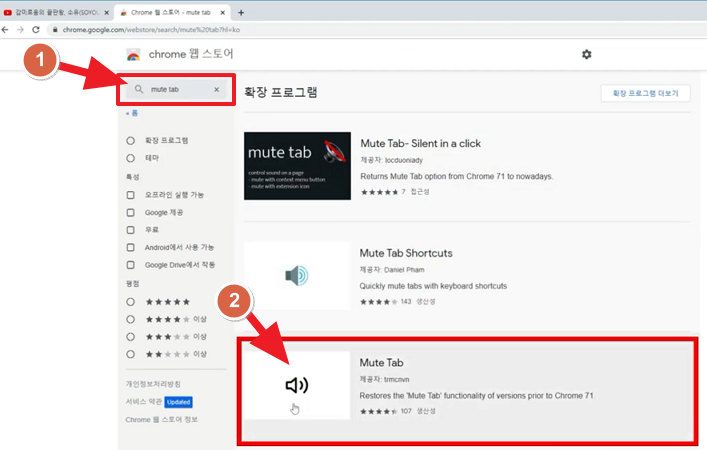The width and height of the screenshot is (707, 450).
Task: Select the 확장 프로그램 radio button
Action: (130, 141)
